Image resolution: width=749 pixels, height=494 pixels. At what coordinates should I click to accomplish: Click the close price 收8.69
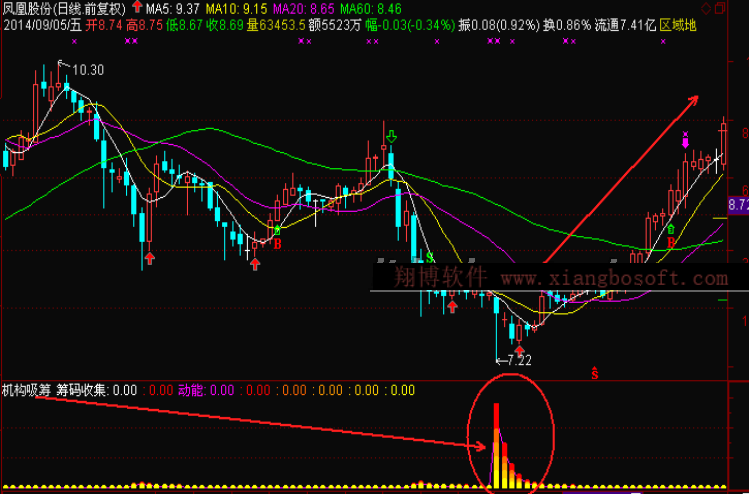tap(225, 25)
